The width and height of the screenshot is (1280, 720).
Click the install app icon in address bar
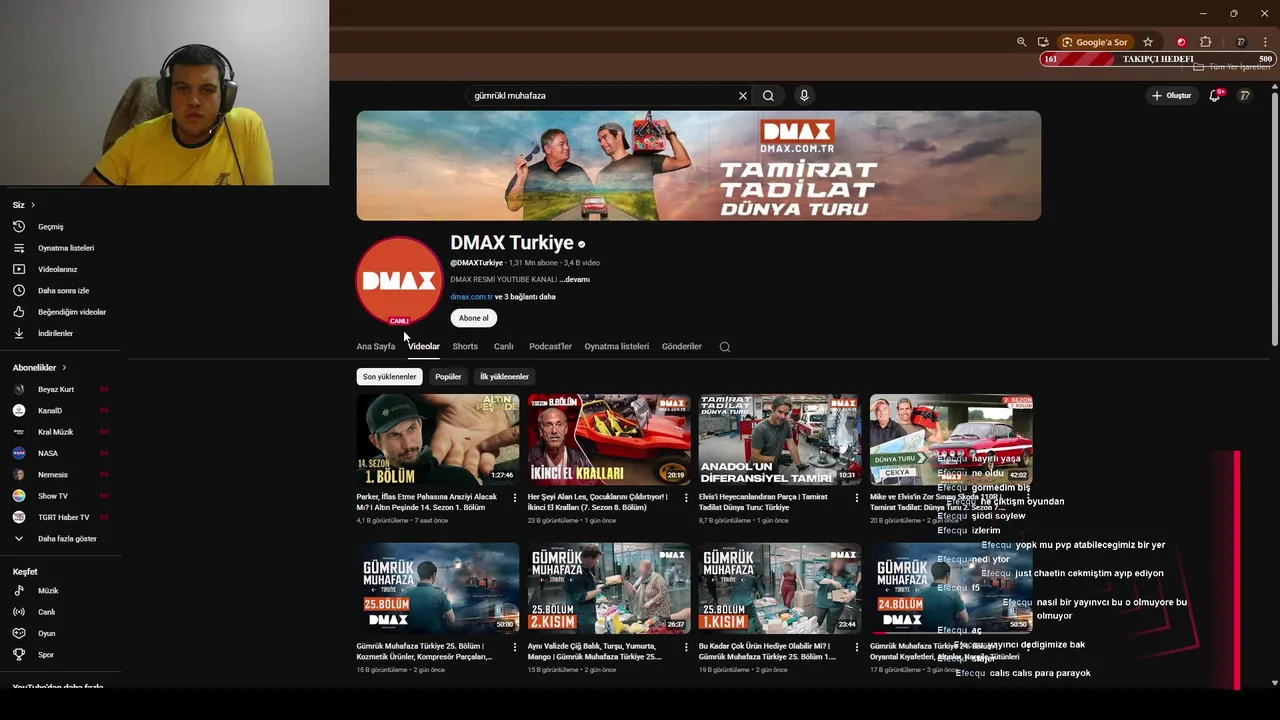pyautogui.click(x=1043, y=42)
